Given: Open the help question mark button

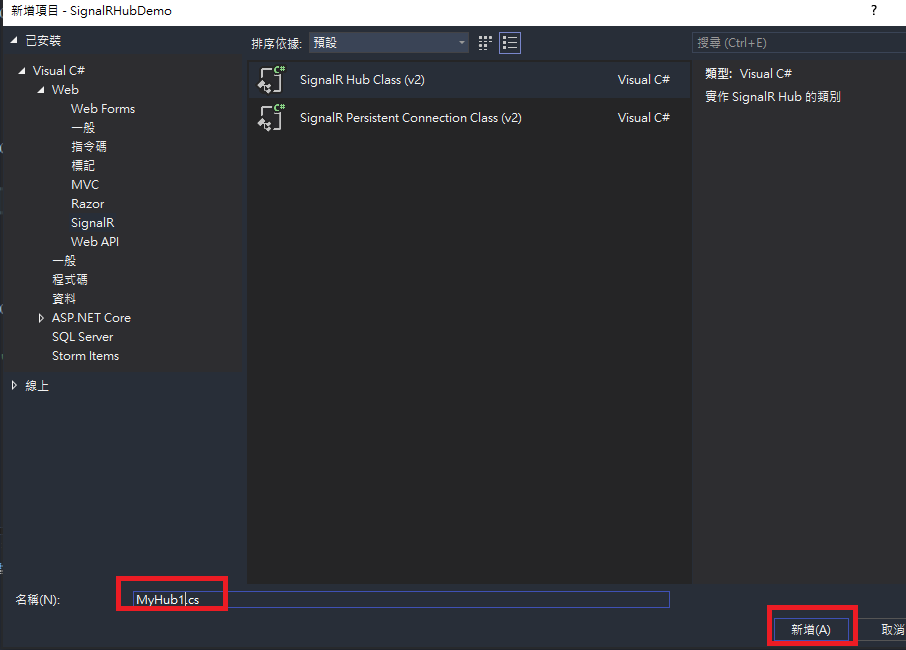Looking at the screenshot, I should pyautogui.click(x=874, y=10).
